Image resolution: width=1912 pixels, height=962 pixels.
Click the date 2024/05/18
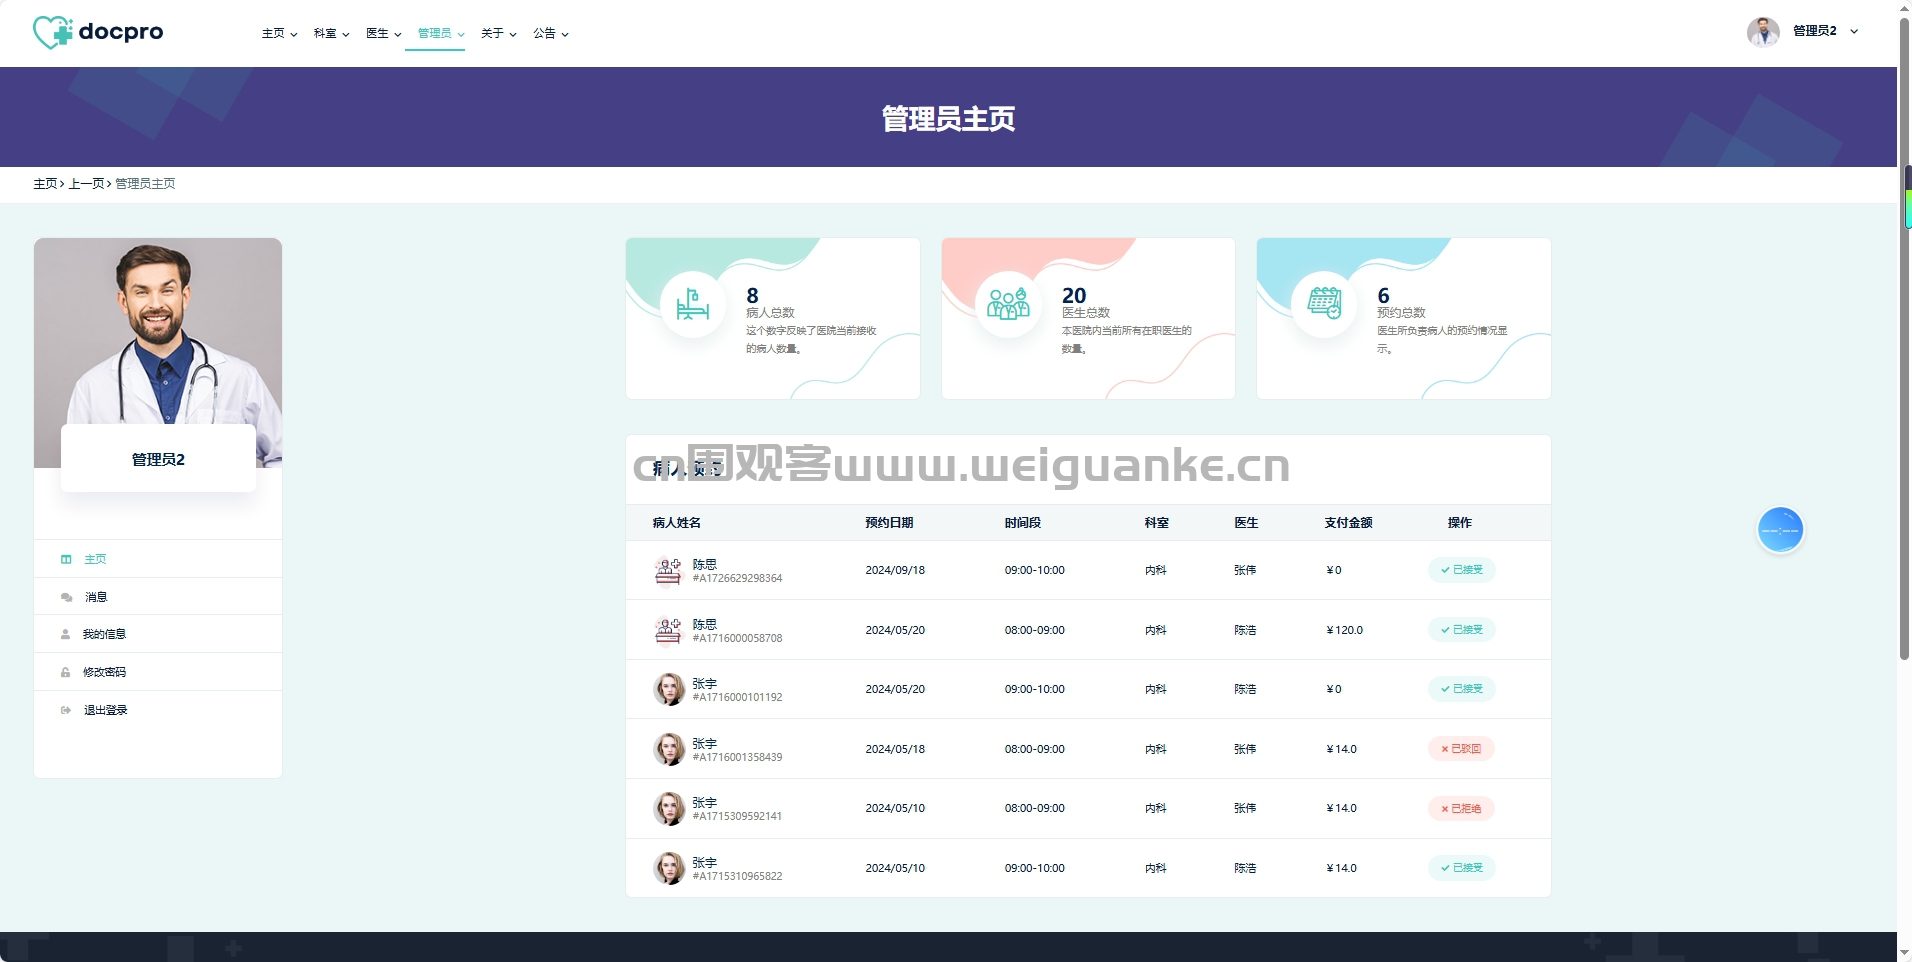(895, 749)
